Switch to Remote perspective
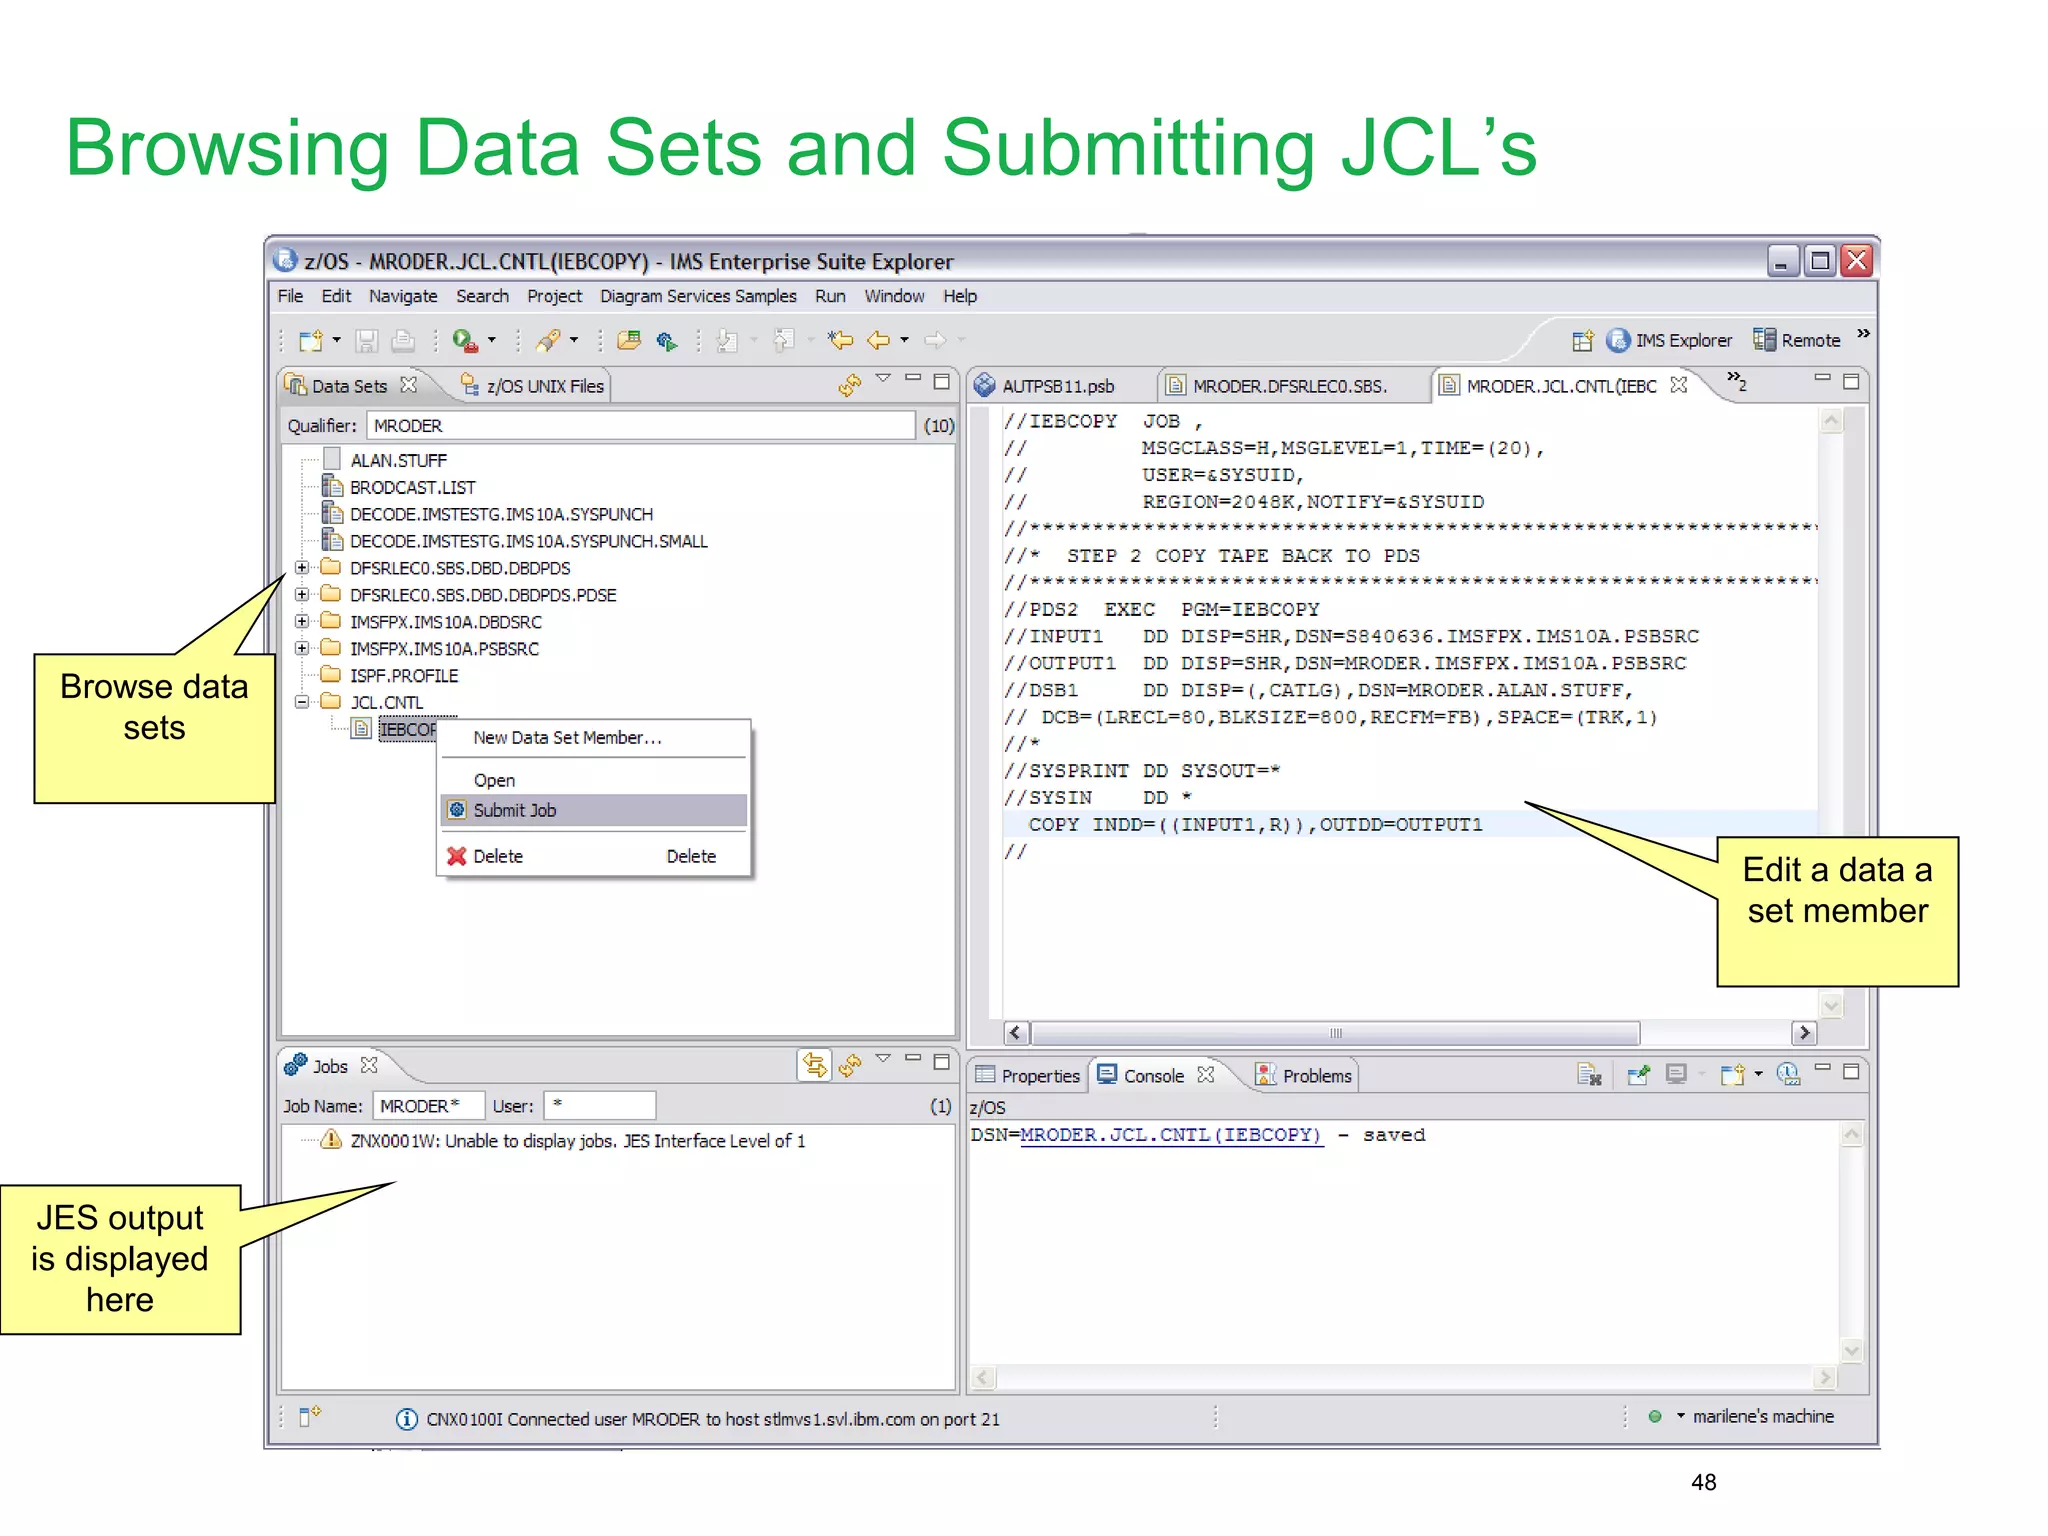The image size is (2048, 1536). click(1797, 341)
